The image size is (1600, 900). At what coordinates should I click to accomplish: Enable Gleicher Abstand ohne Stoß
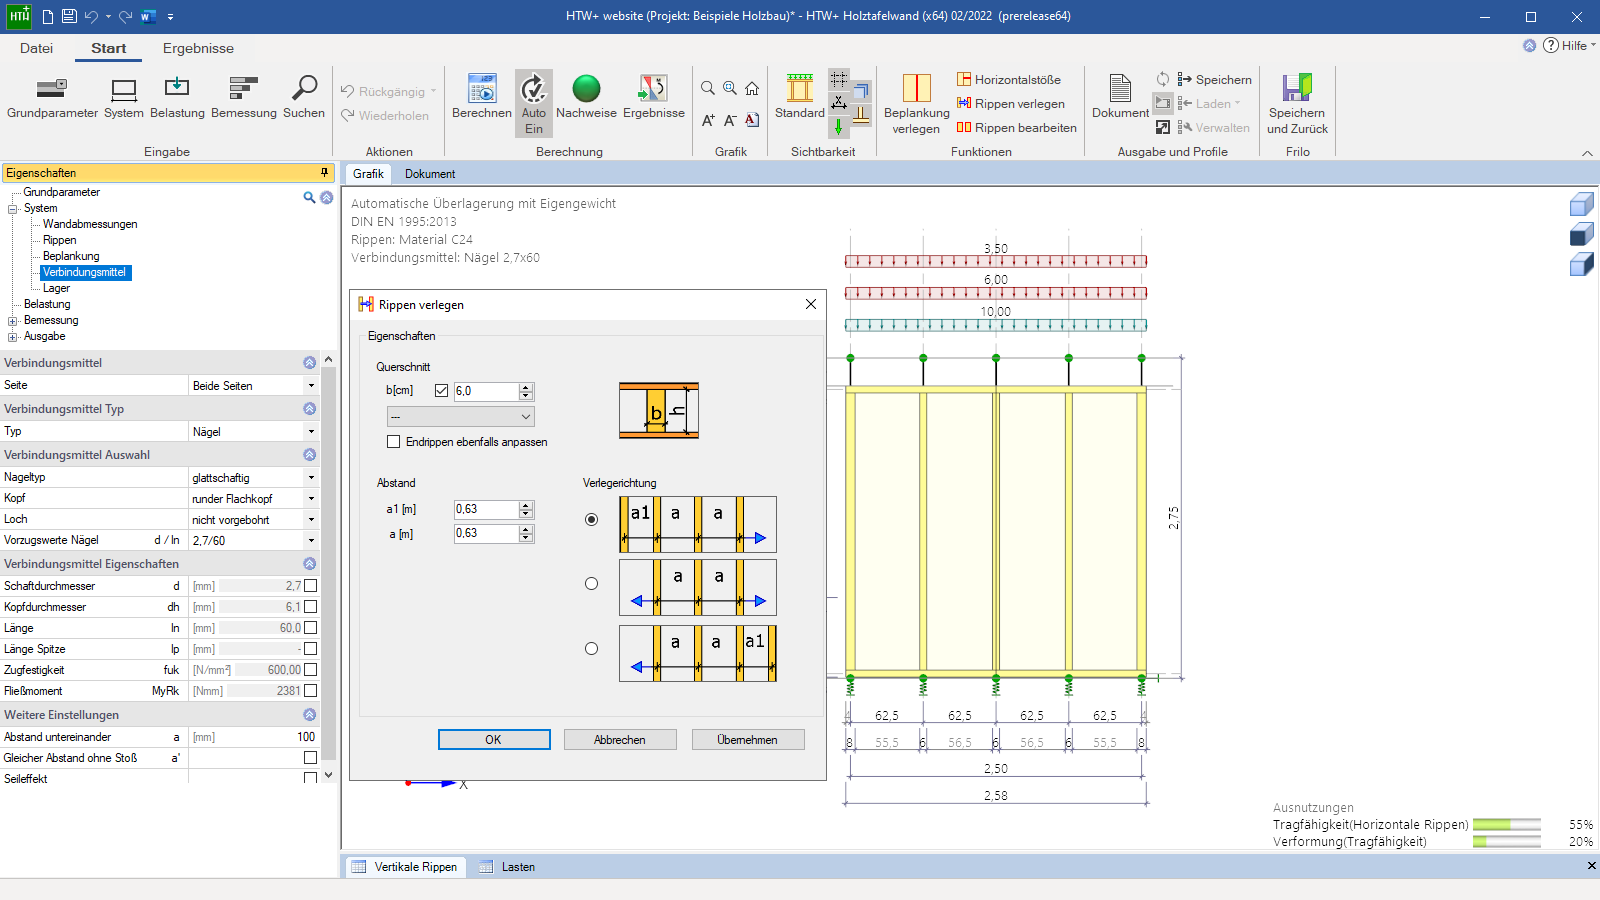click(310, 758)
